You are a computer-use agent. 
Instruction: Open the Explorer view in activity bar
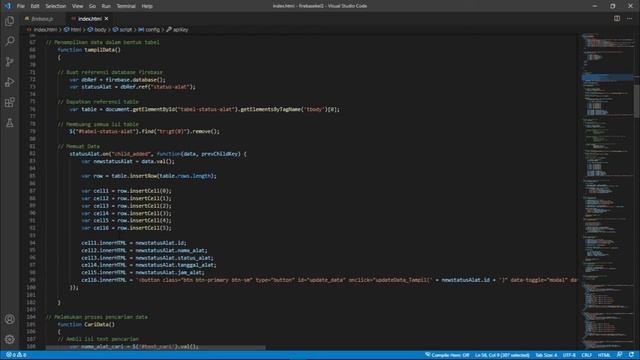click(x=9, y=21)
